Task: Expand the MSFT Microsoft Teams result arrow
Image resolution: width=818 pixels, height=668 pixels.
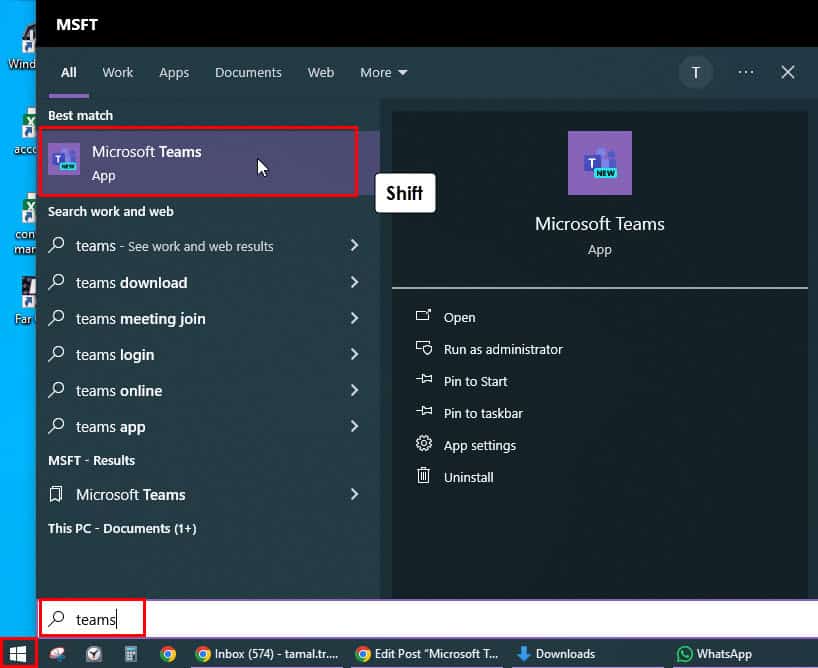Action: coord(355,494)
